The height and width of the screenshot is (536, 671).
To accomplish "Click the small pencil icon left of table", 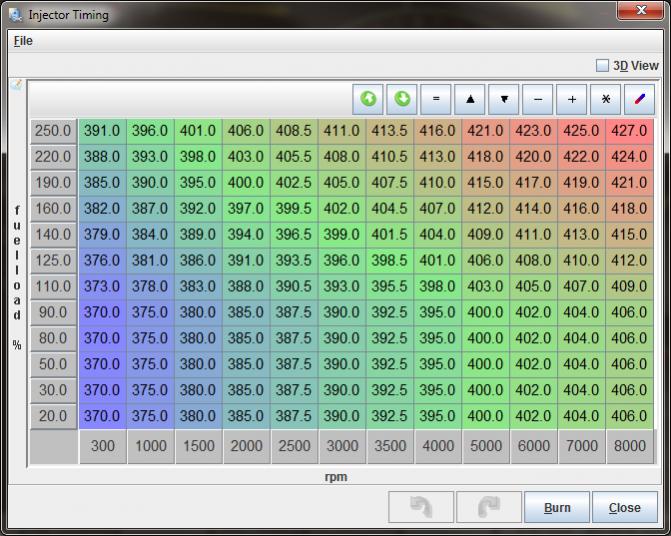I will pos(16,86).
